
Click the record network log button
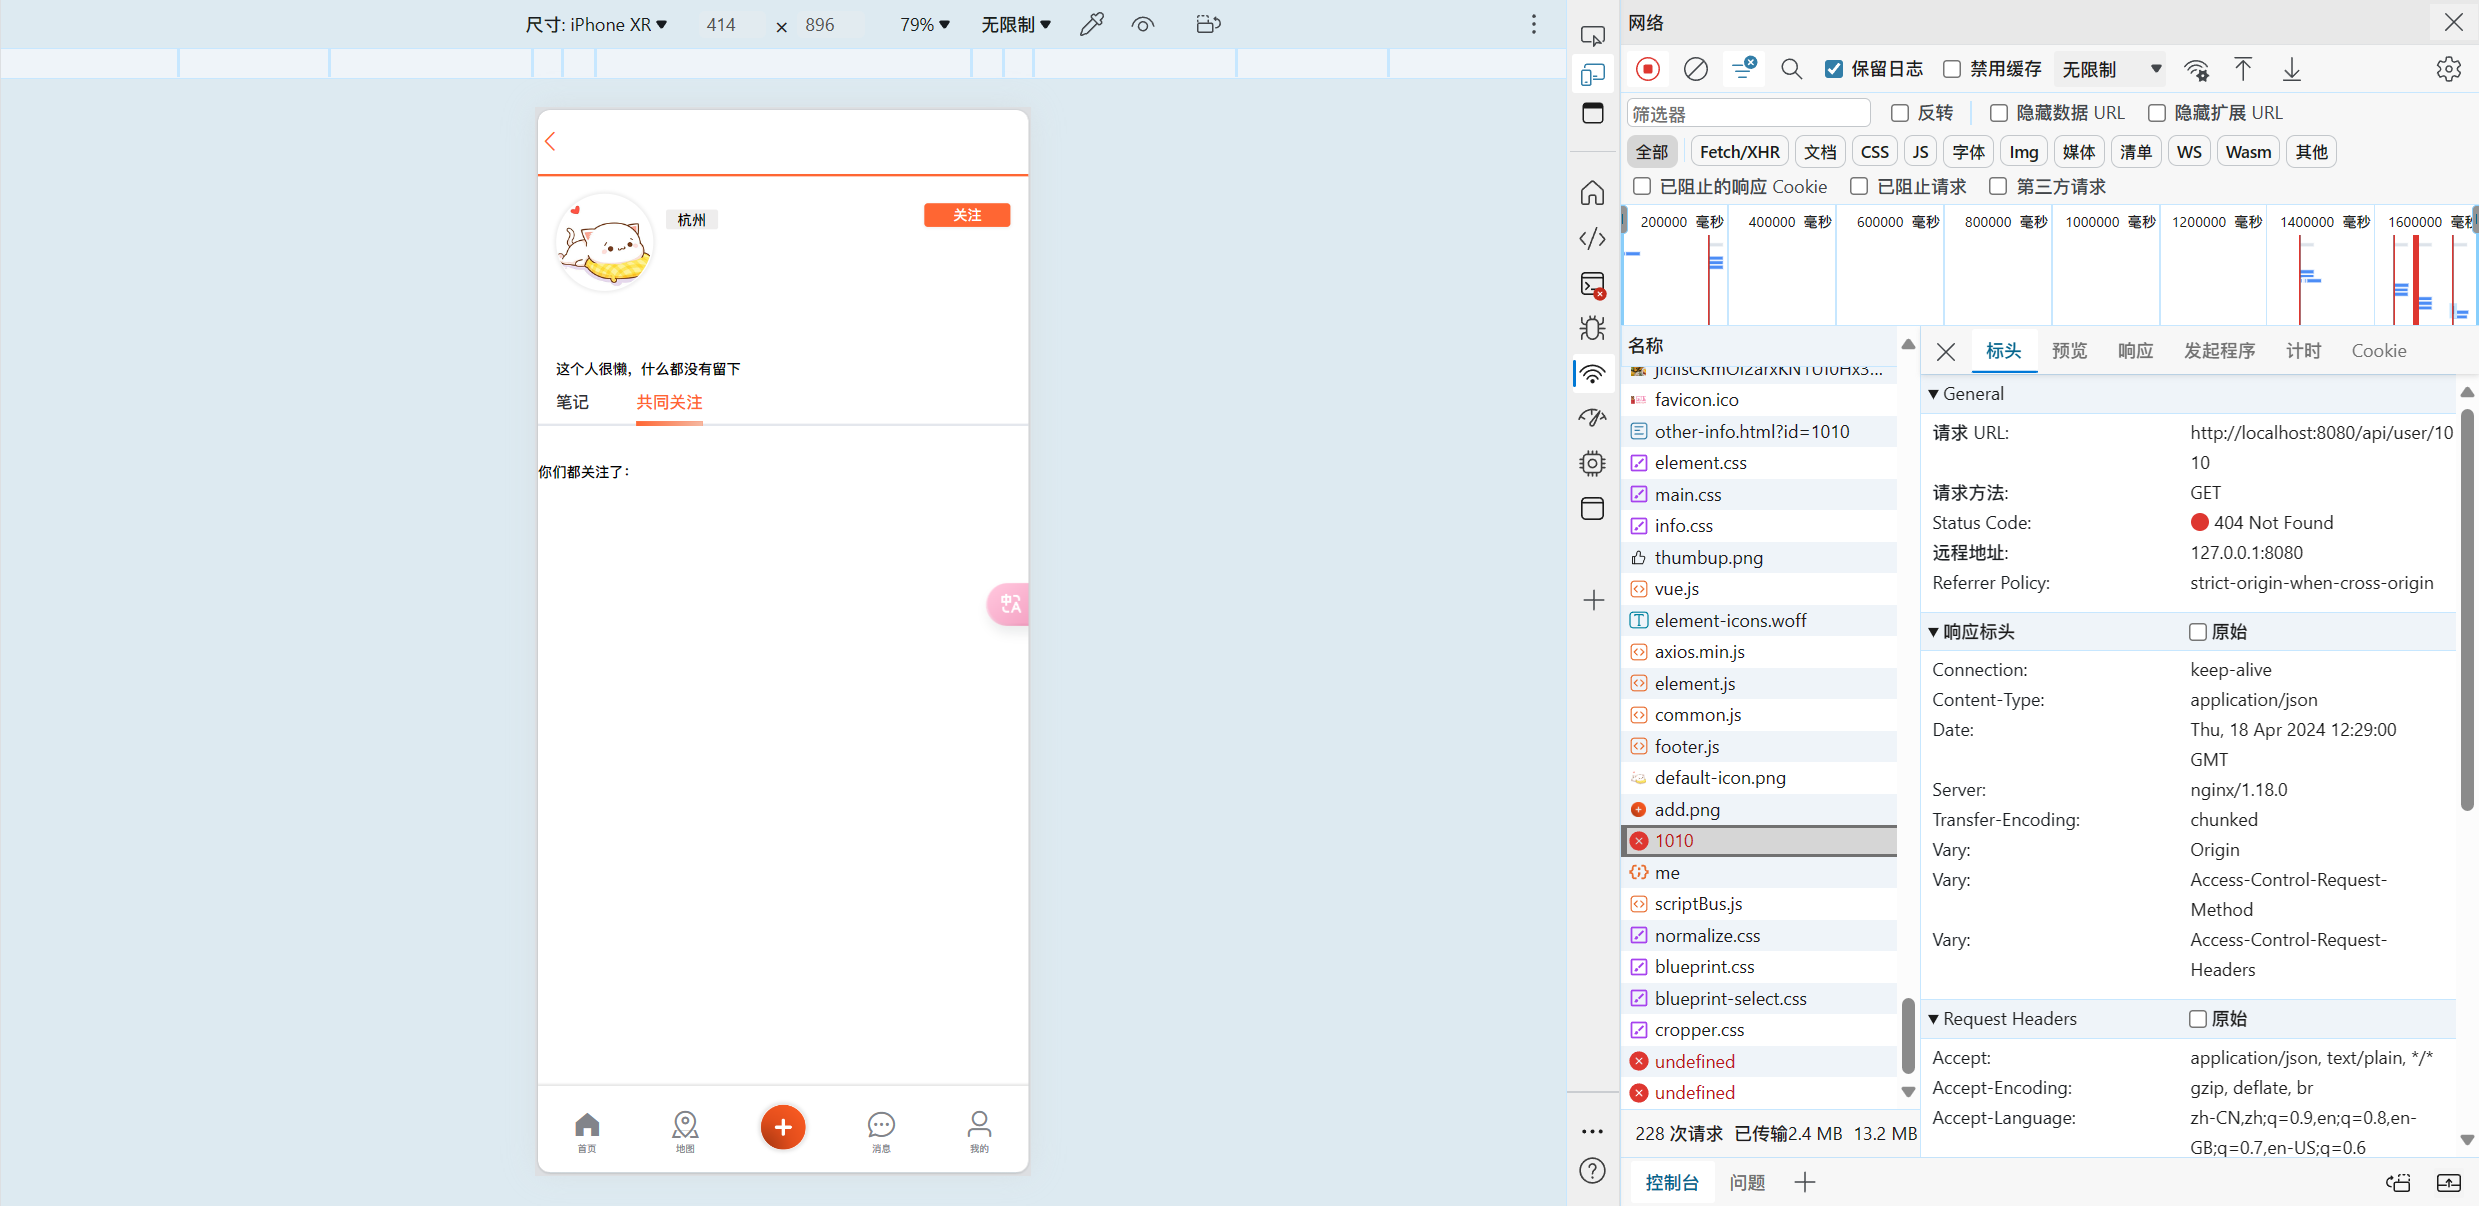1648,69
